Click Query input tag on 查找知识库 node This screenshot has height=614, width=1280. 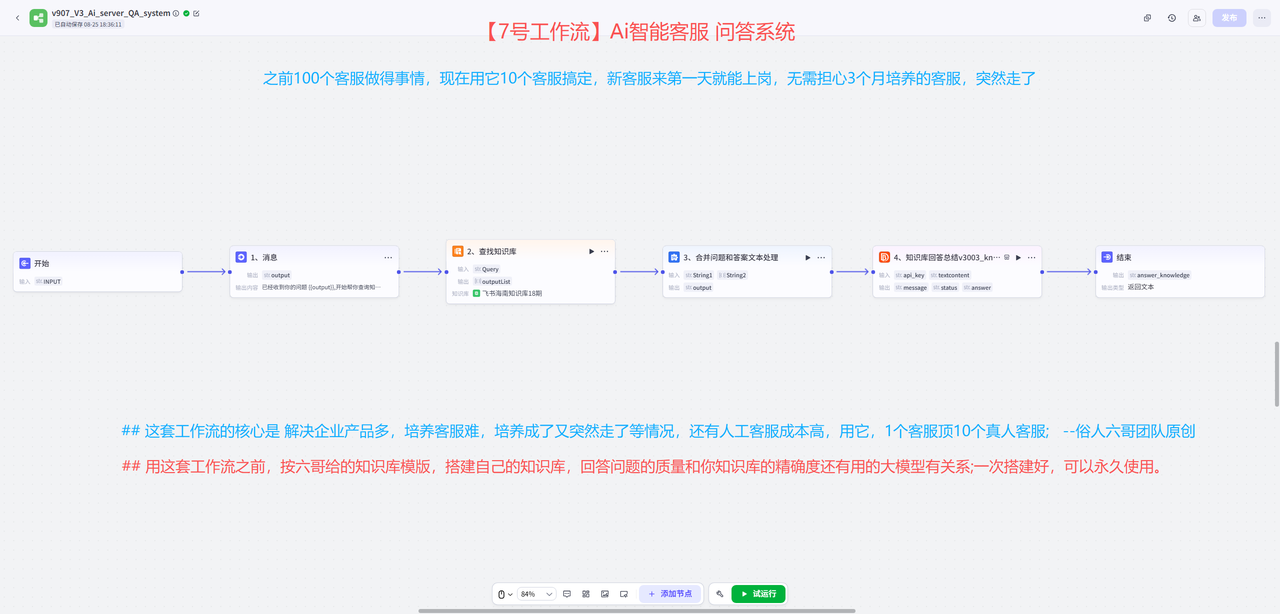coord(487,269)
